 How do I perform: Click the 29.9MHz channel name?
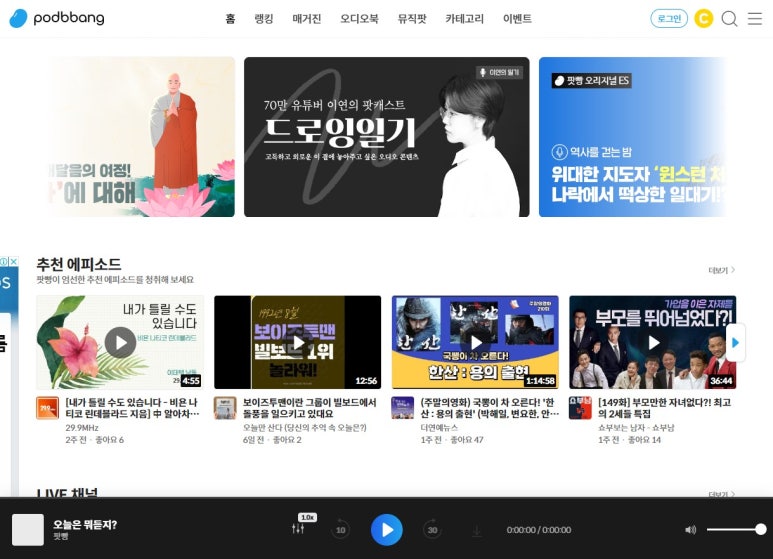click(x=82, y=427)
